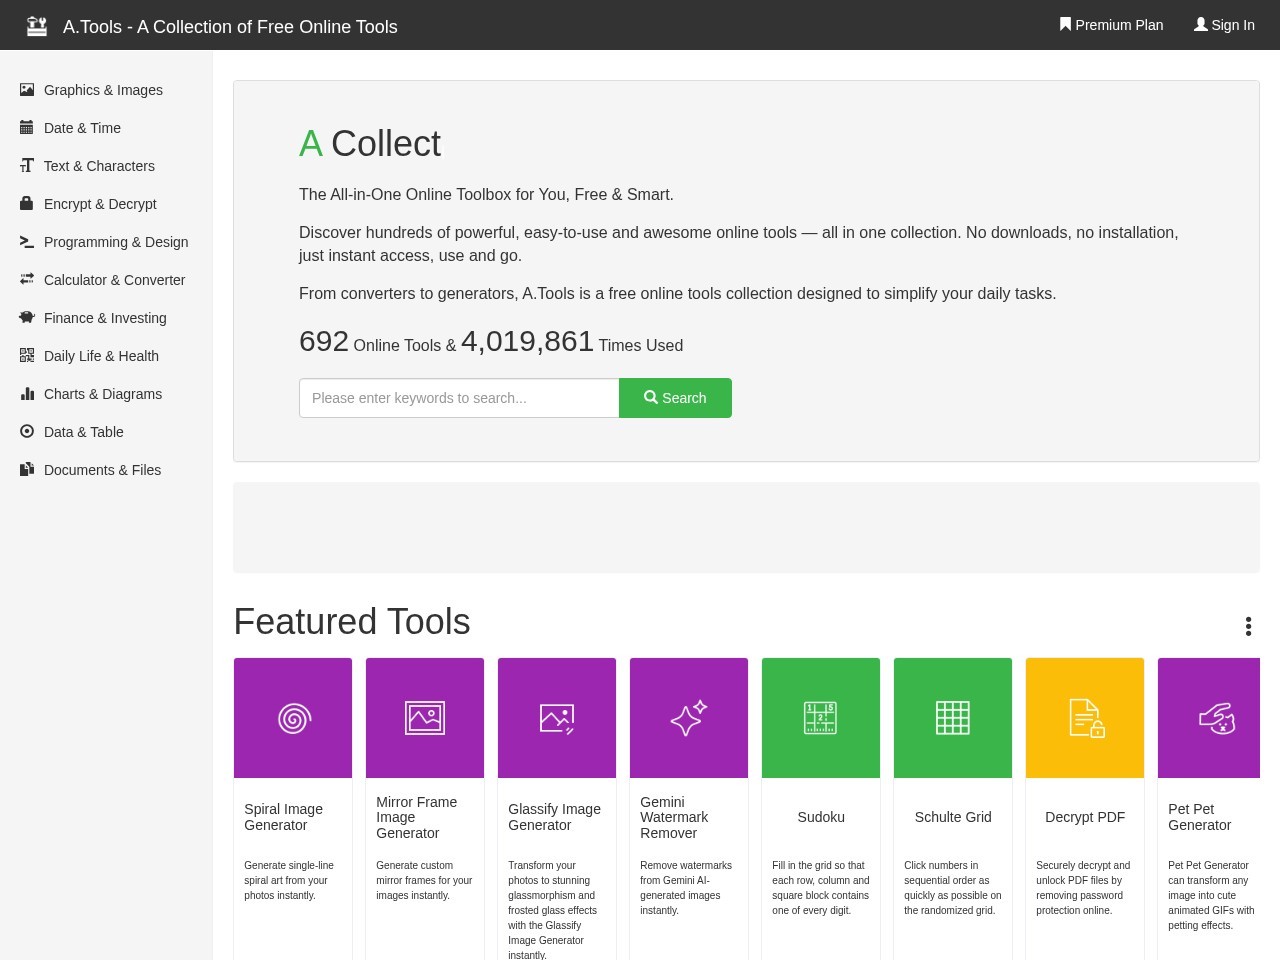1280x960 pixels.
Task: Open the Premium Plan link
Action: [x=1111, y=25]
